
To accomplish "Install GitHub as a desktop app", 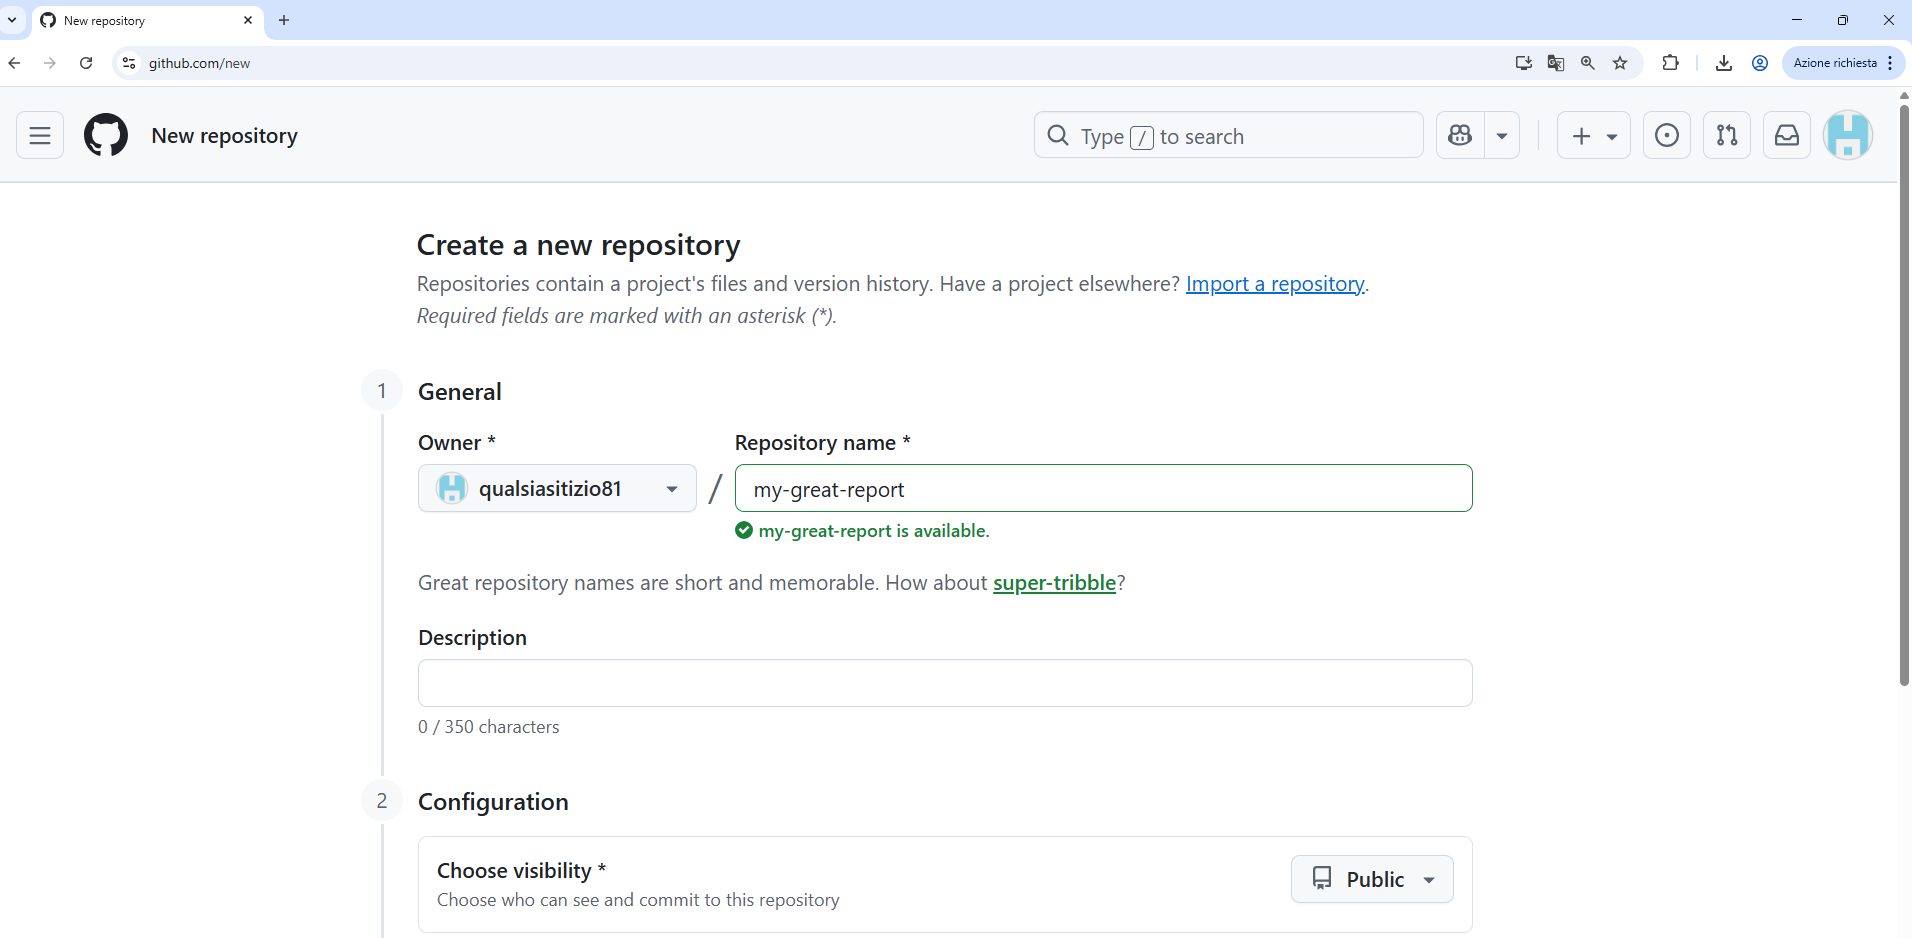I will coord(1523,63).
